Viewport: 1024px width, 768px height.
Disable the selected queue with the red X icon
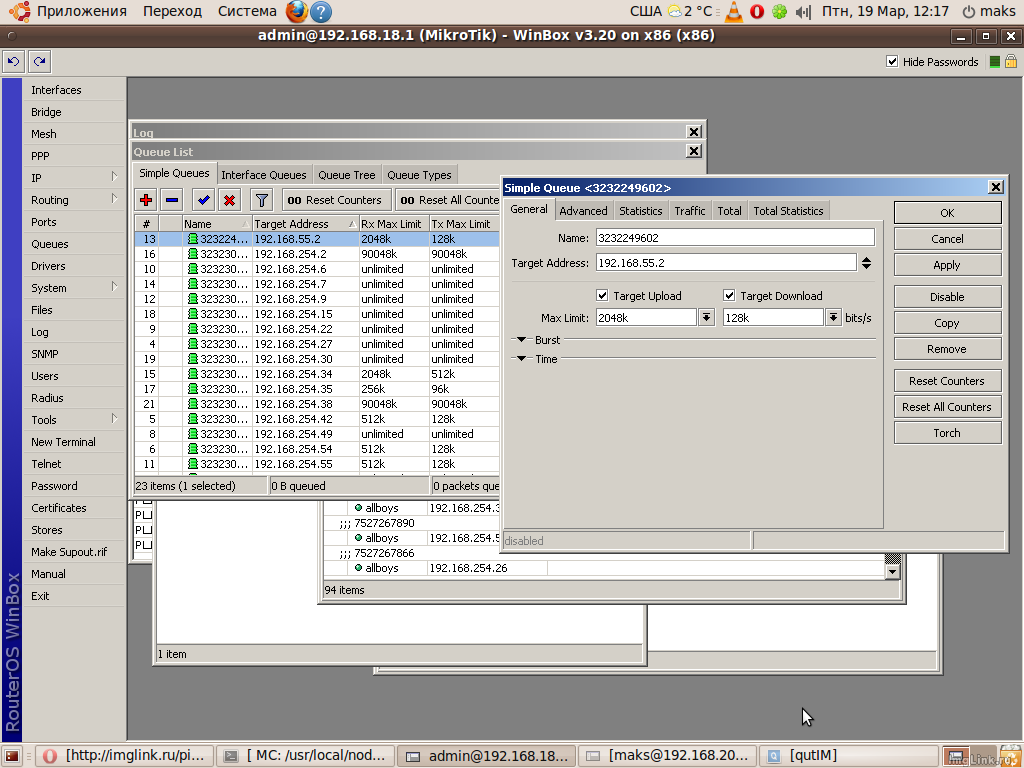[229, 200]
